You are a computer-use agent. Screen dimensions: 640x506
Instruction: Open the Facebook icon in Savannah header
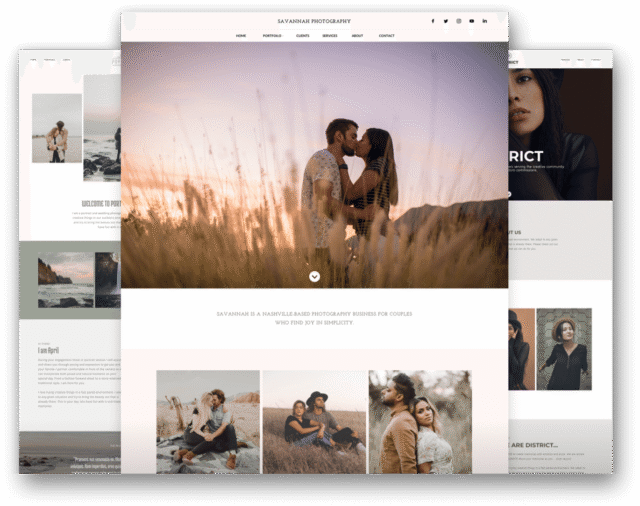433,21
